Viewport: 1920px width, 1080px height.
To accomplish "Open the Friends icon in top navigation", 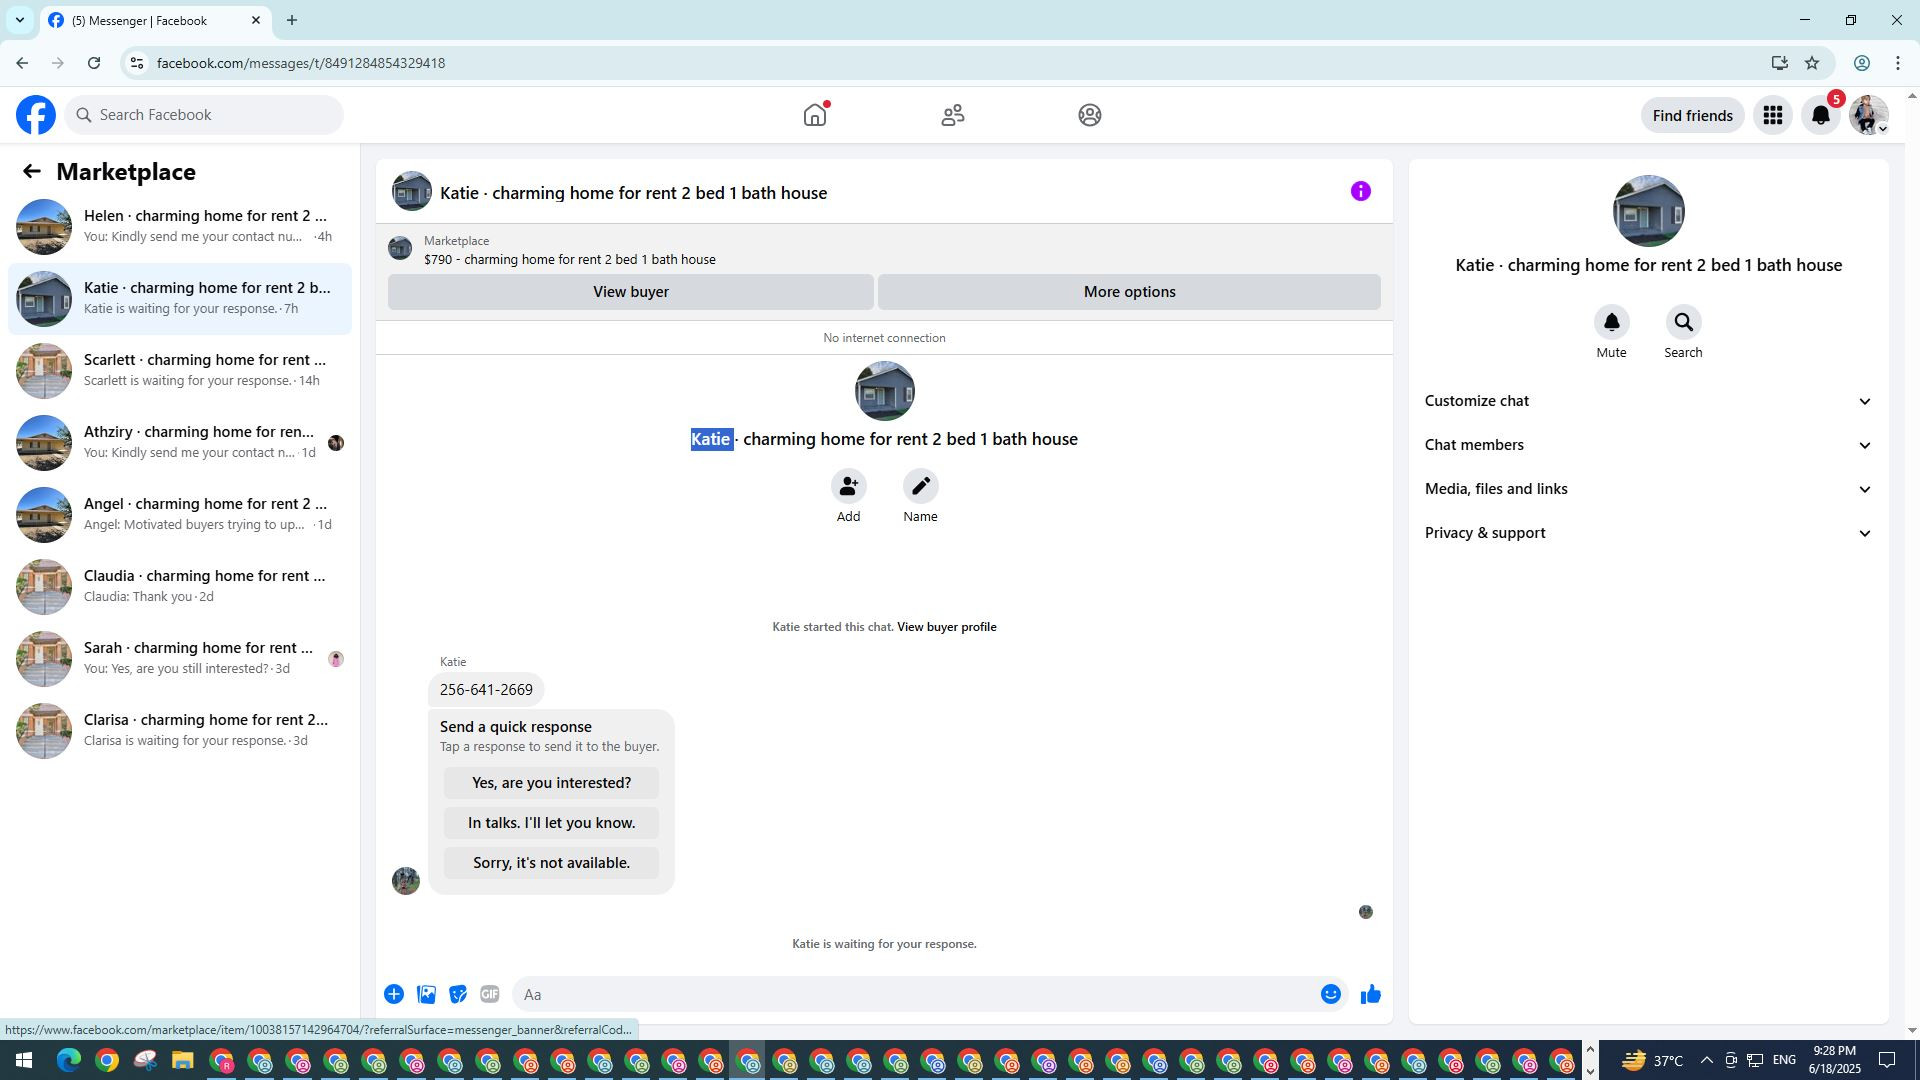I will (953, 115).
